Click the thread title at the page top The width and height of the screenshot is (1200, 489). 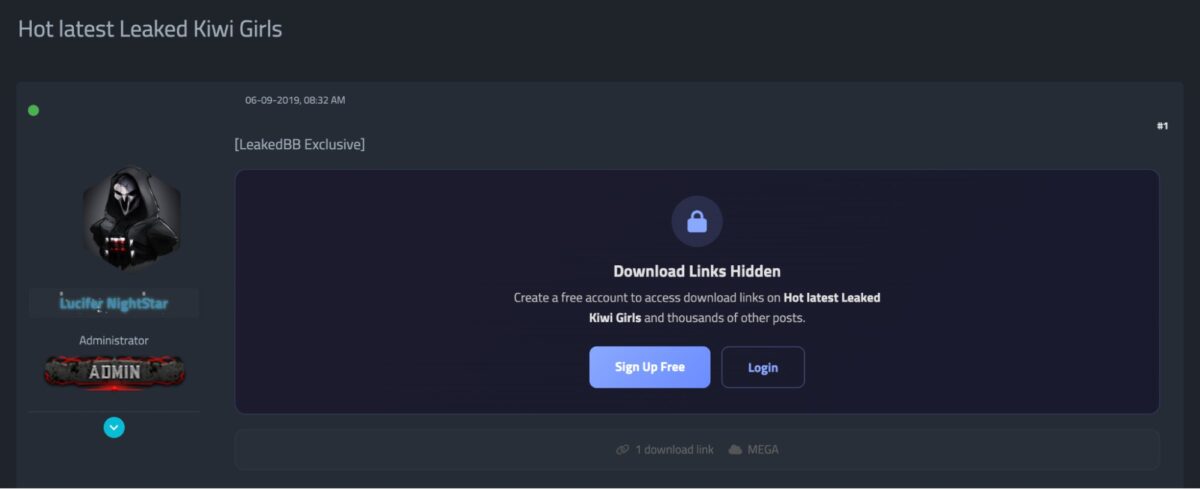click(150, 29)
